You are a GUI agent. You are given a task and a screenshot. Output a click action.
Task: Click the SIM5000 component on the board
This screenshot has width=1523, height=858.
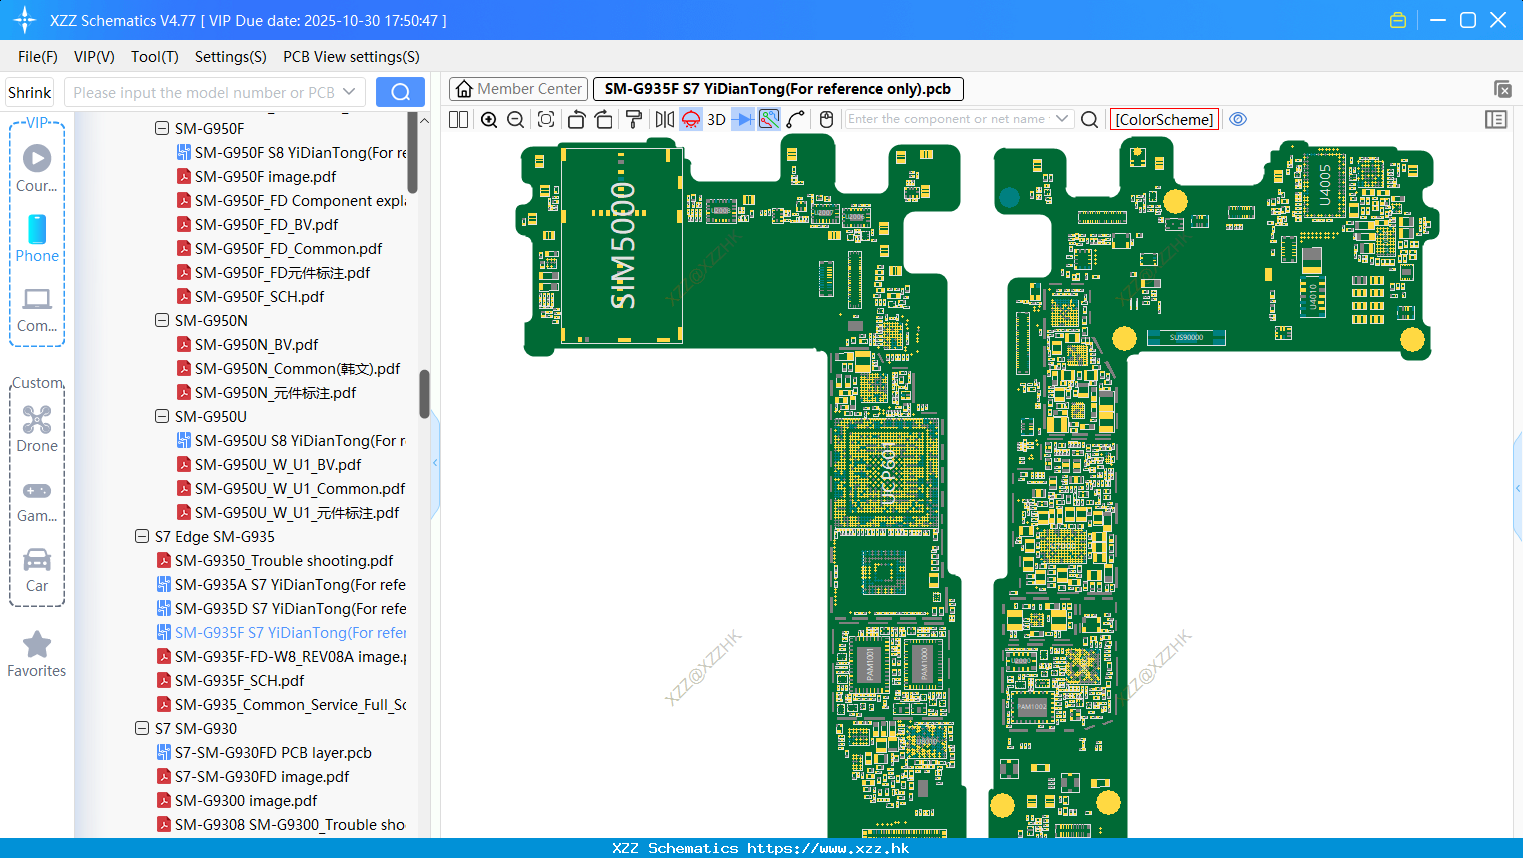(622, 245)
